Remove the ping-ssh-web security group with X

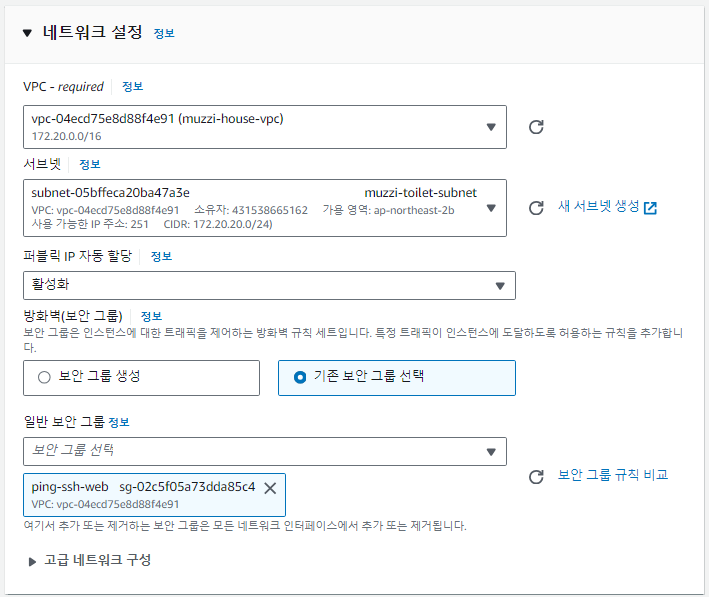tap(270, 488)
